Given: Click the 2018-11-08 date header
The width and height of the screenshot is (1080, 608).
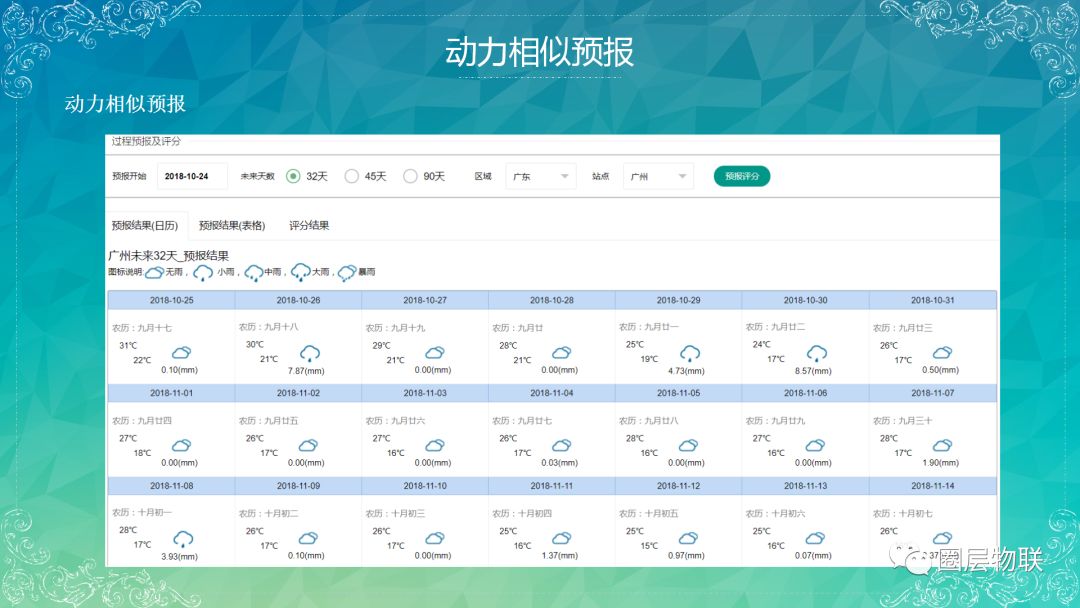Looking at the screenshot, I should point(172,486).
